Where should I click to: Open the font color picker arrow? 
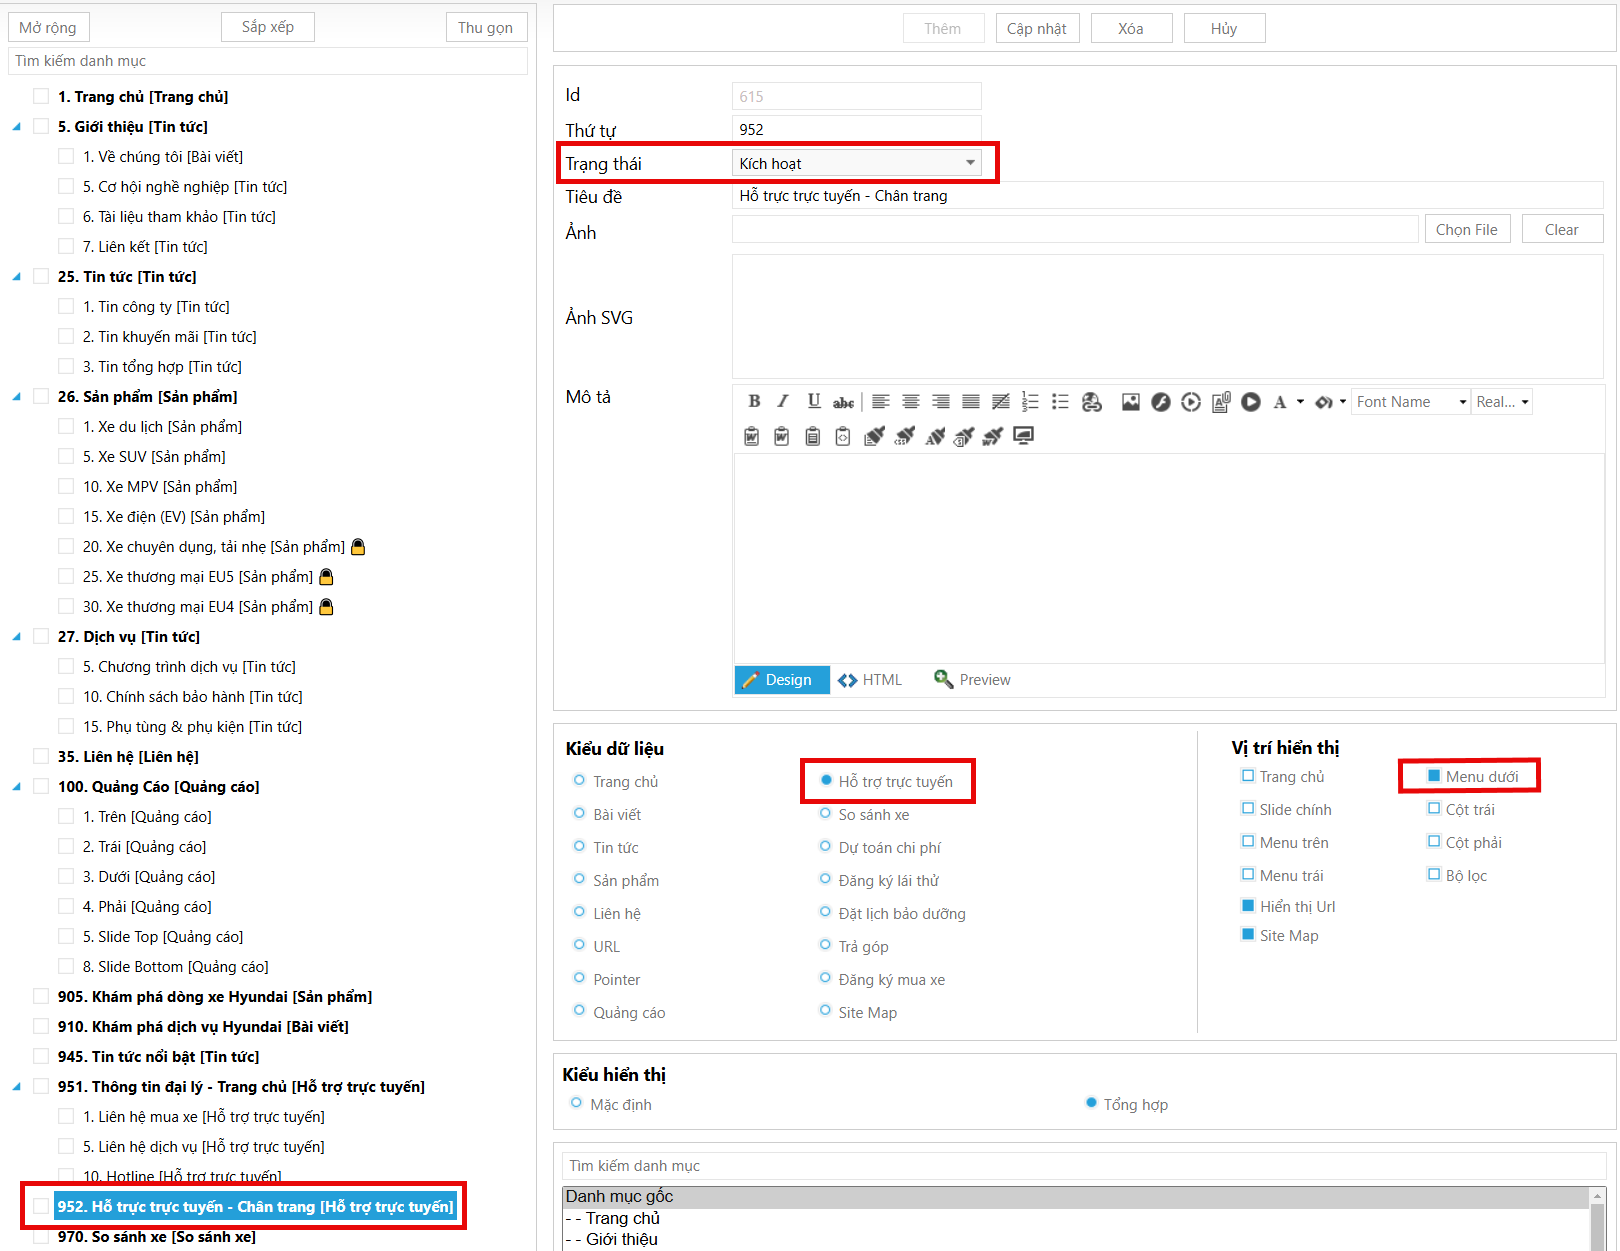click(1300, 402)
